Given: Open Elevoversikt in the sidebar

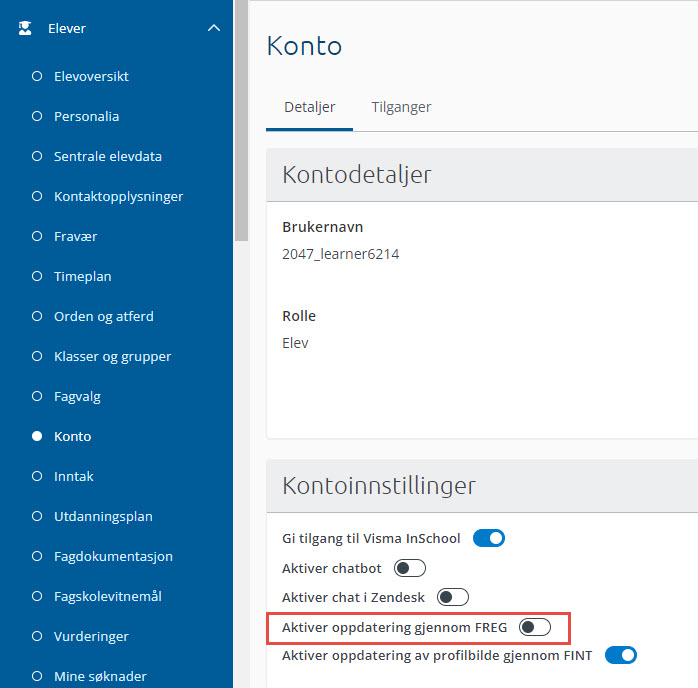Looking at the screenshot, I should point(91,77).
